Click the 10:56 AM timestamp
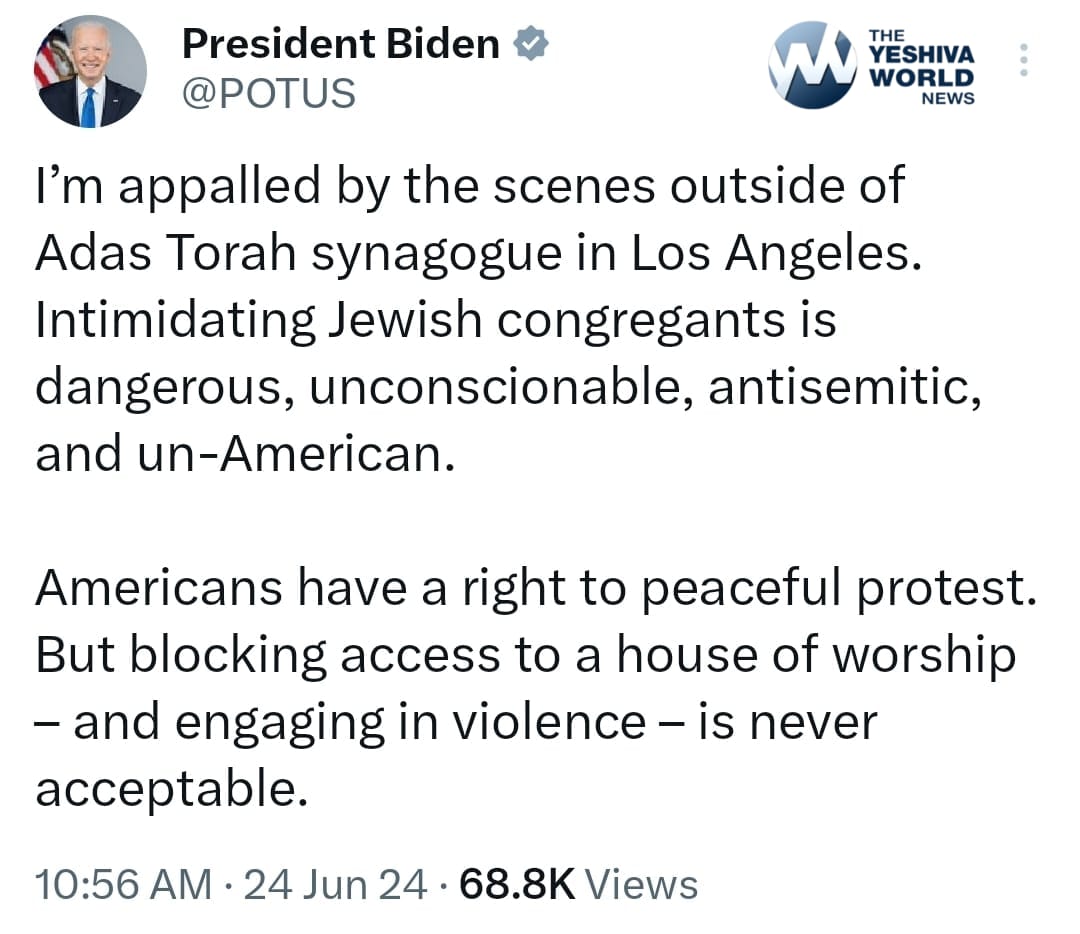Screen dimensions: 1080x934 pyautogui.click(x=123, y=885)
